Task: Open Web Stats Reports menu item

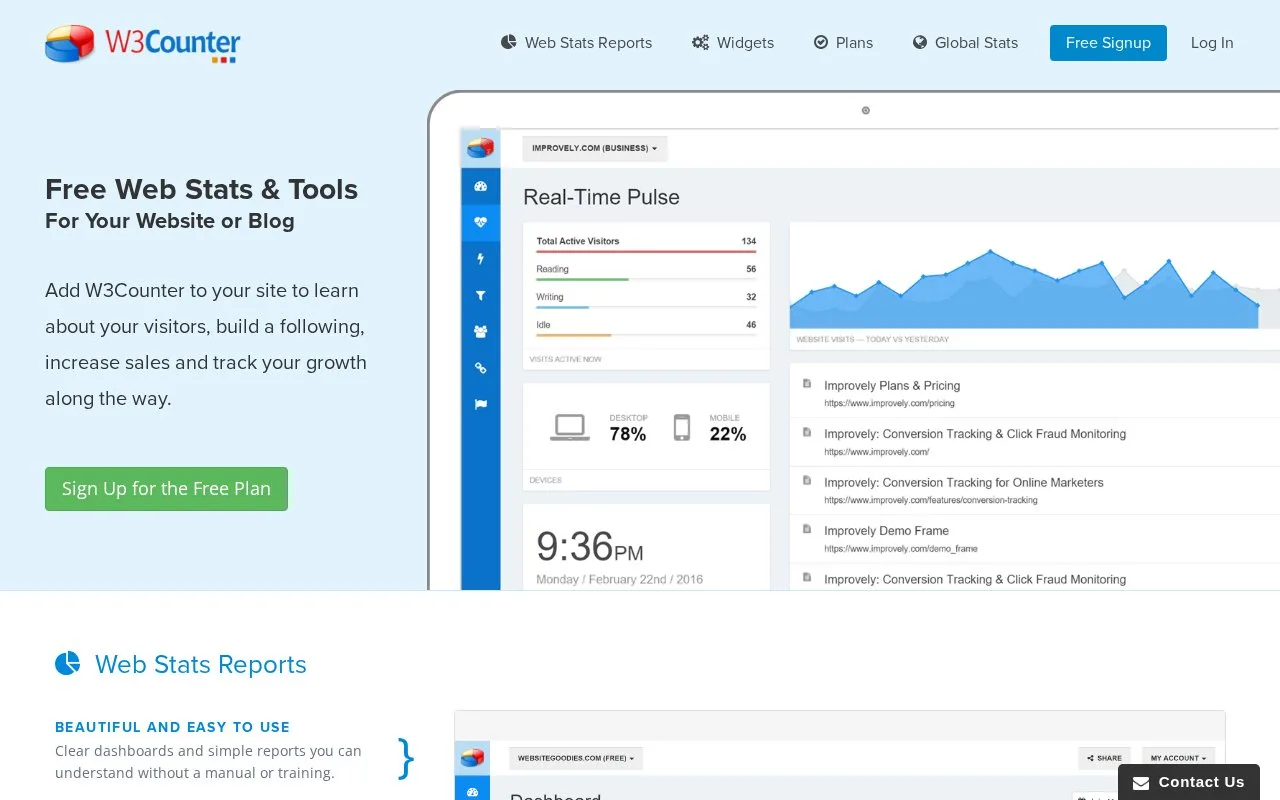Action: (x=577, y=42)
